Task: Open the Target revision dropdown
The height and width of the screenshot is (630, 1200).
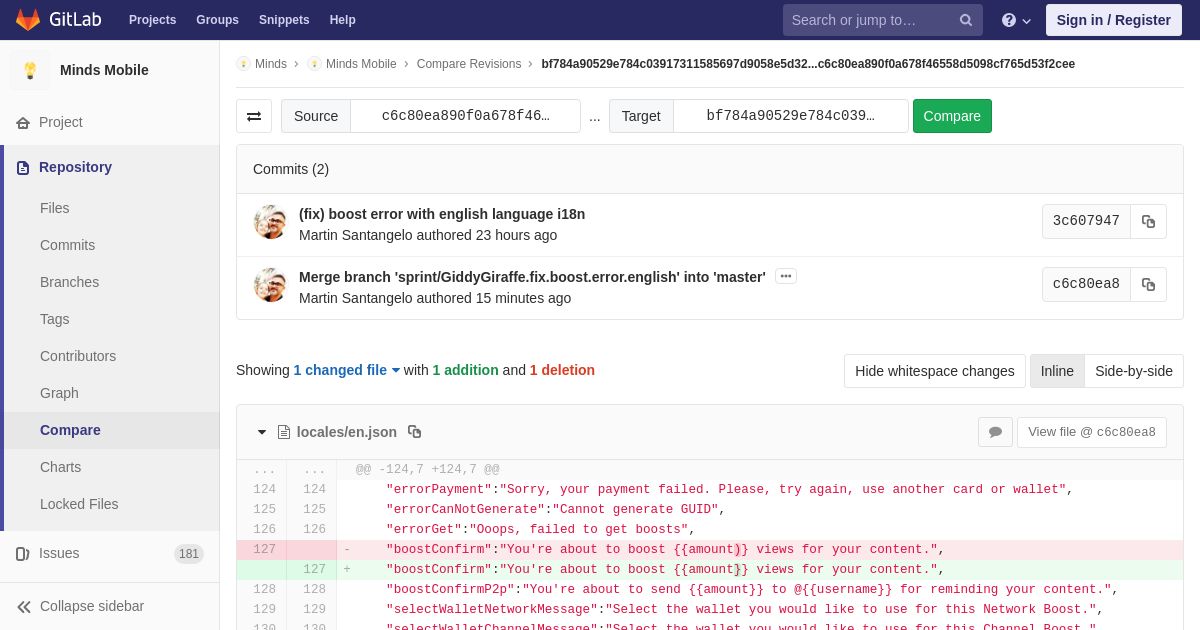Action: tap(790, 116)
